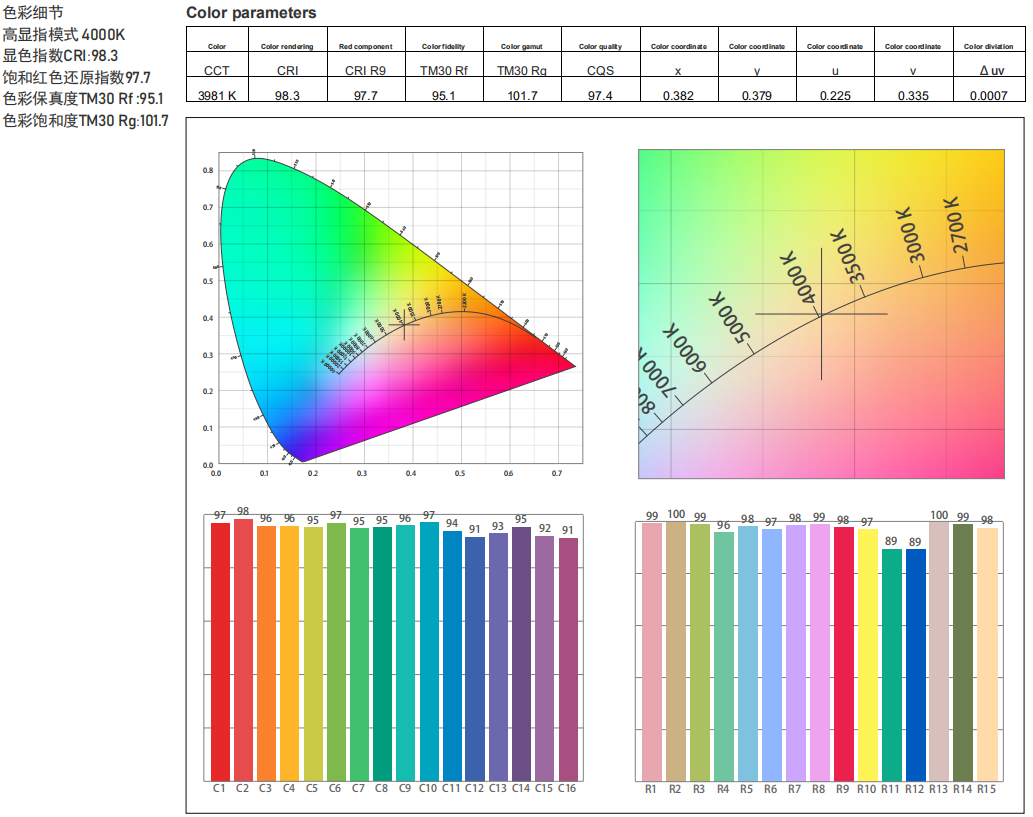Click the Color parameters heading
Viewport: 1033px width, 817px height.
click(x=251, y=13)
